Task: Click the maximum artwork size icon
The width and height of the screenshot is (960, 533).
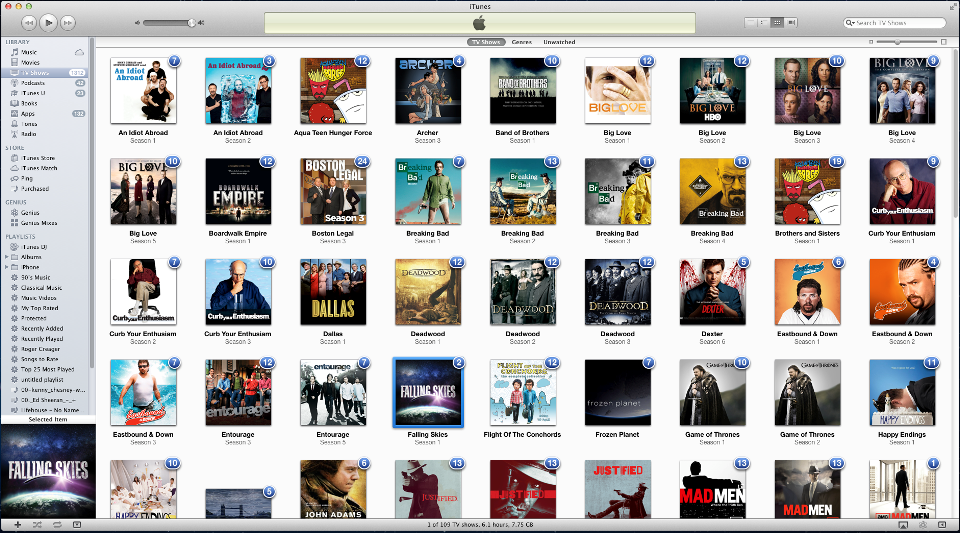Action: (x=943, y=42)
